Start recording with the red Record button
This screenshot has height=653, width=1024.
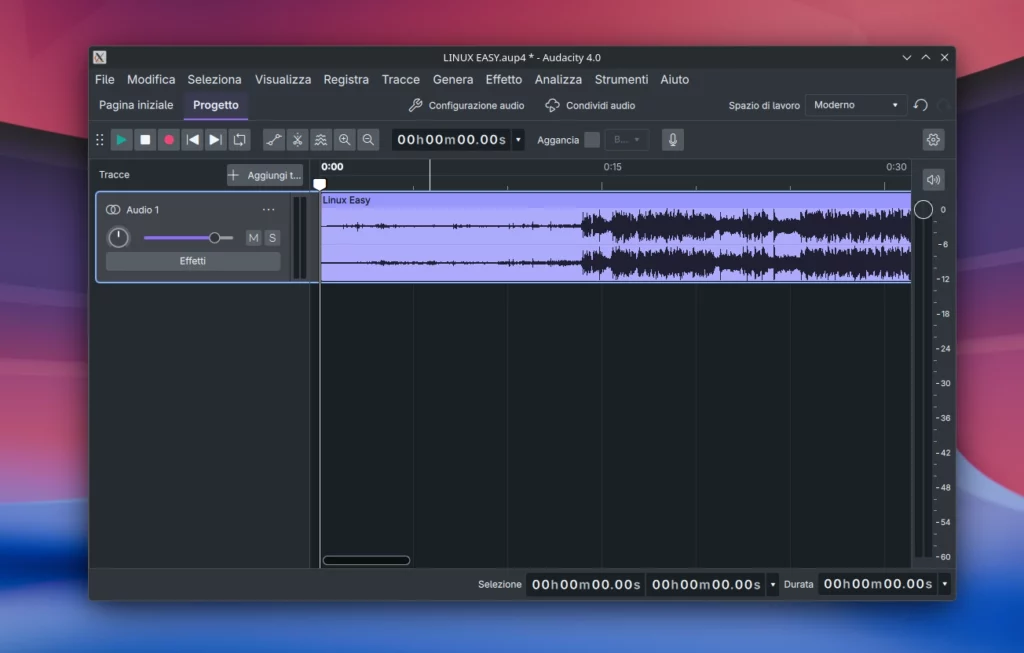click(x=168, y=140)
